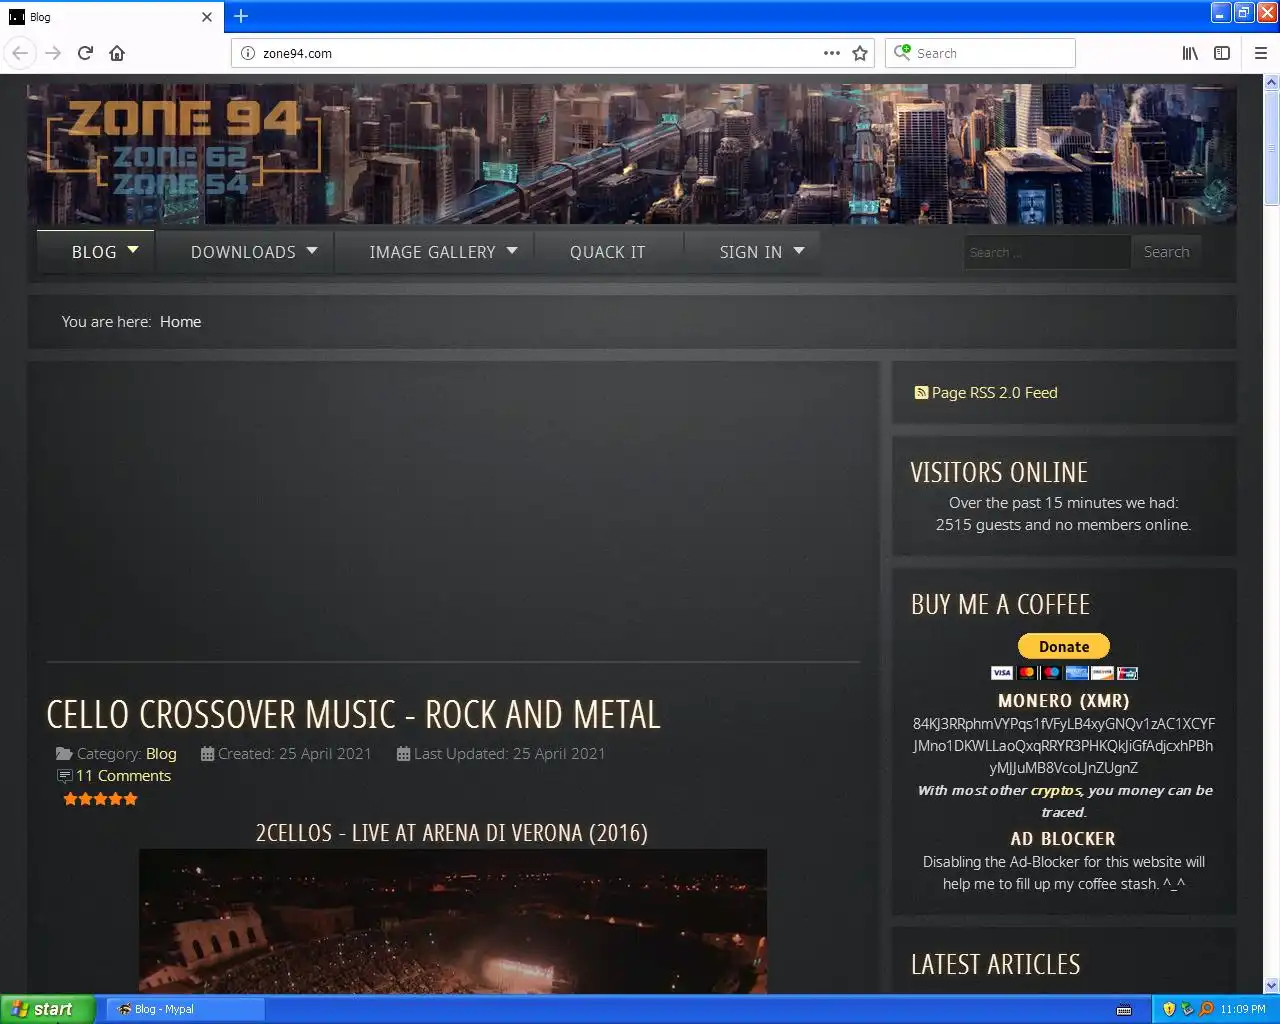
Task: Click the yellow Donate button
Action: 1064,646
